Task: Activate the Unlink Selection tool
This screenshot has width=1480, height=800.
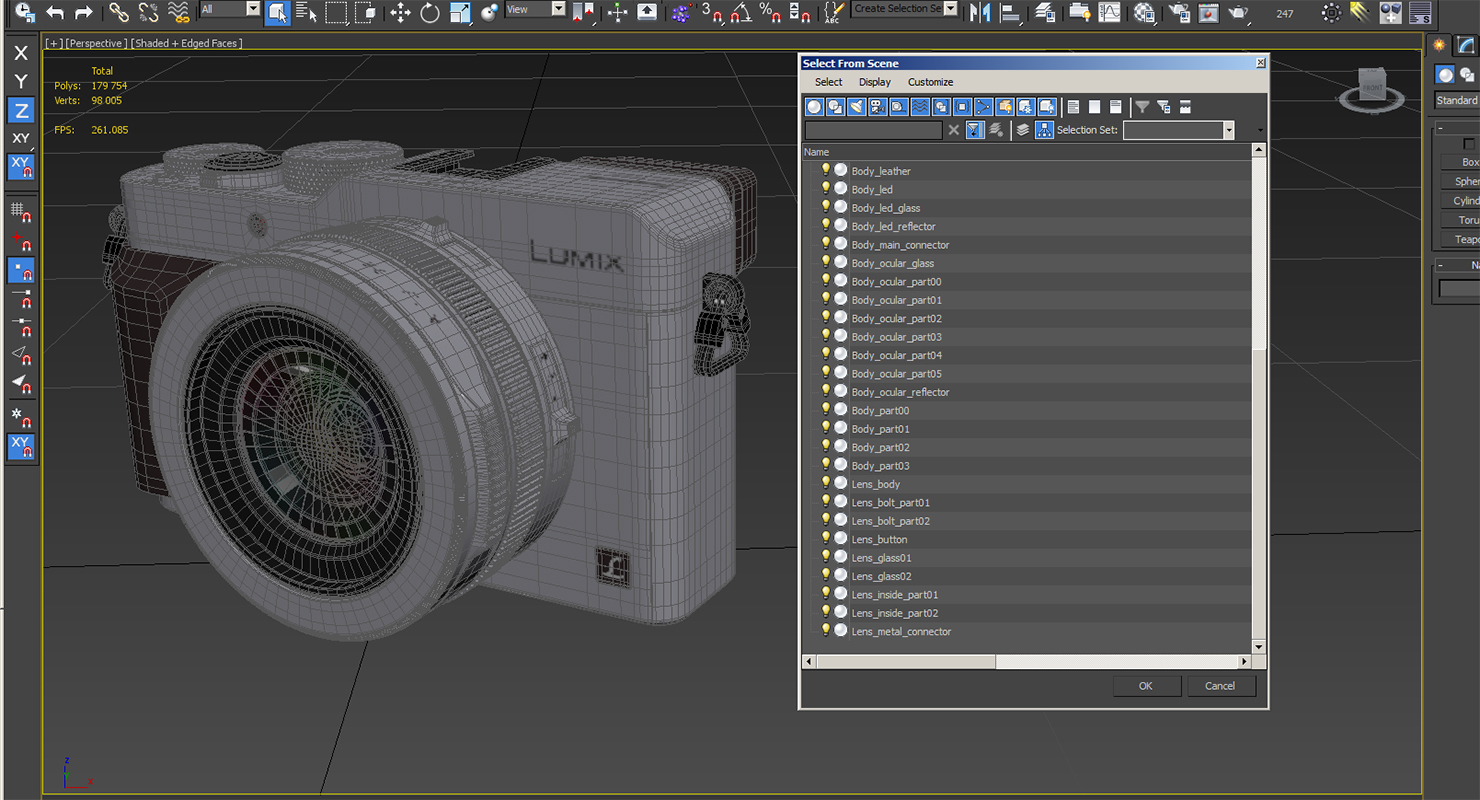Action: (x=149, y=12)
